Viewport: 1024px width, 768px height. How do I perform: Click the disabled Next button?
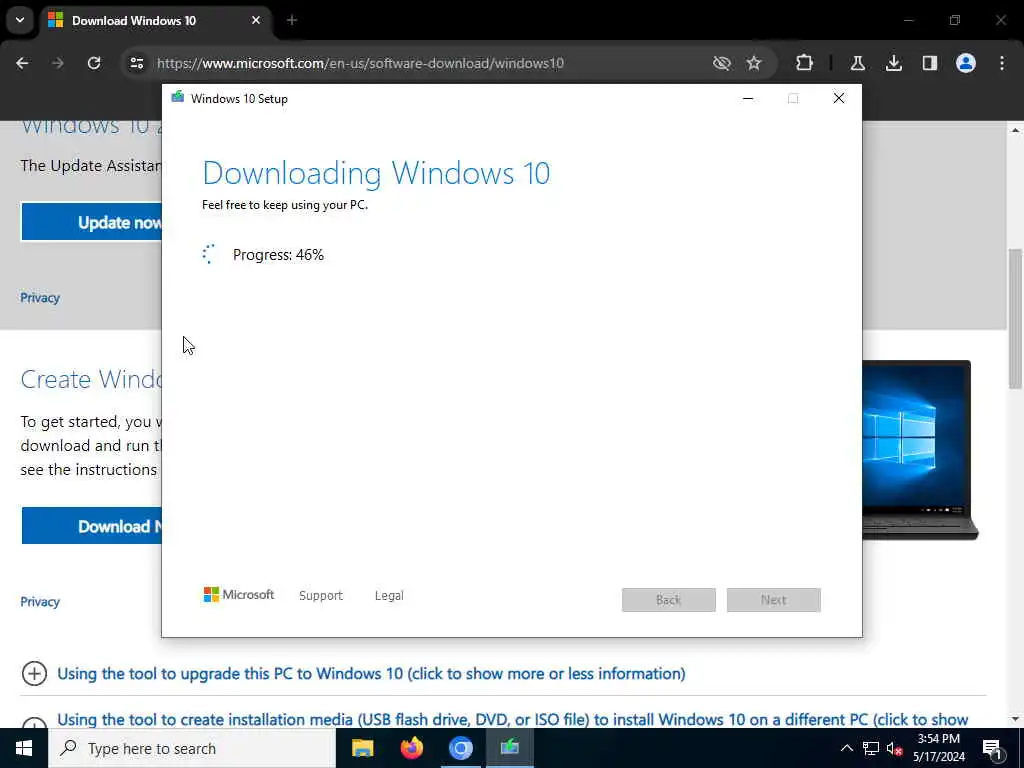click(x=774, y=600)
